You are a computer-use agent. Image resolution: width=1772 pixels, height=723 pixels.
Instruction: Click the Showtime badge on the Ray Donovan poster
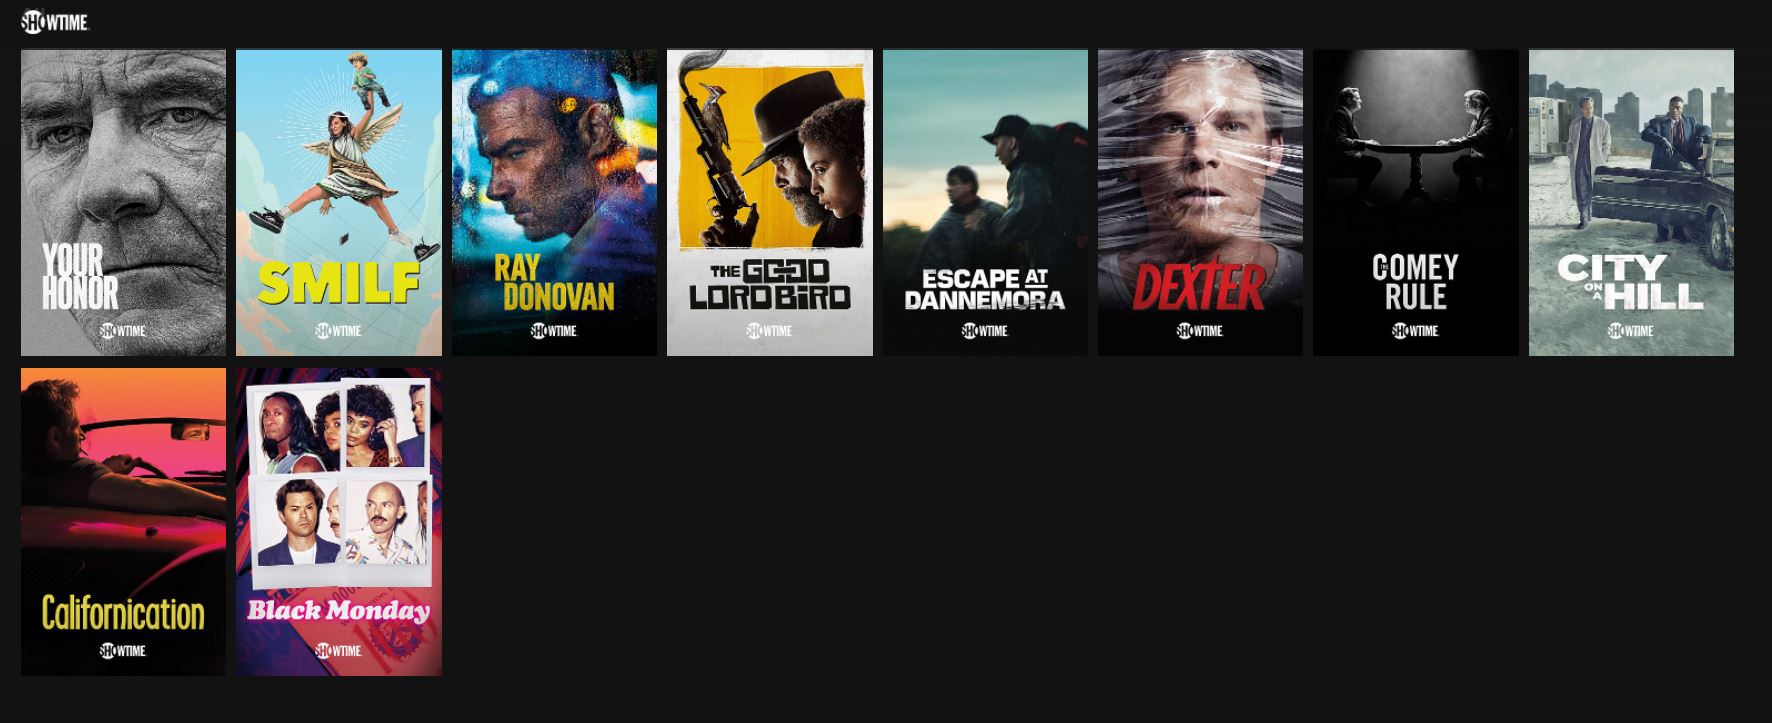(554, 331)
